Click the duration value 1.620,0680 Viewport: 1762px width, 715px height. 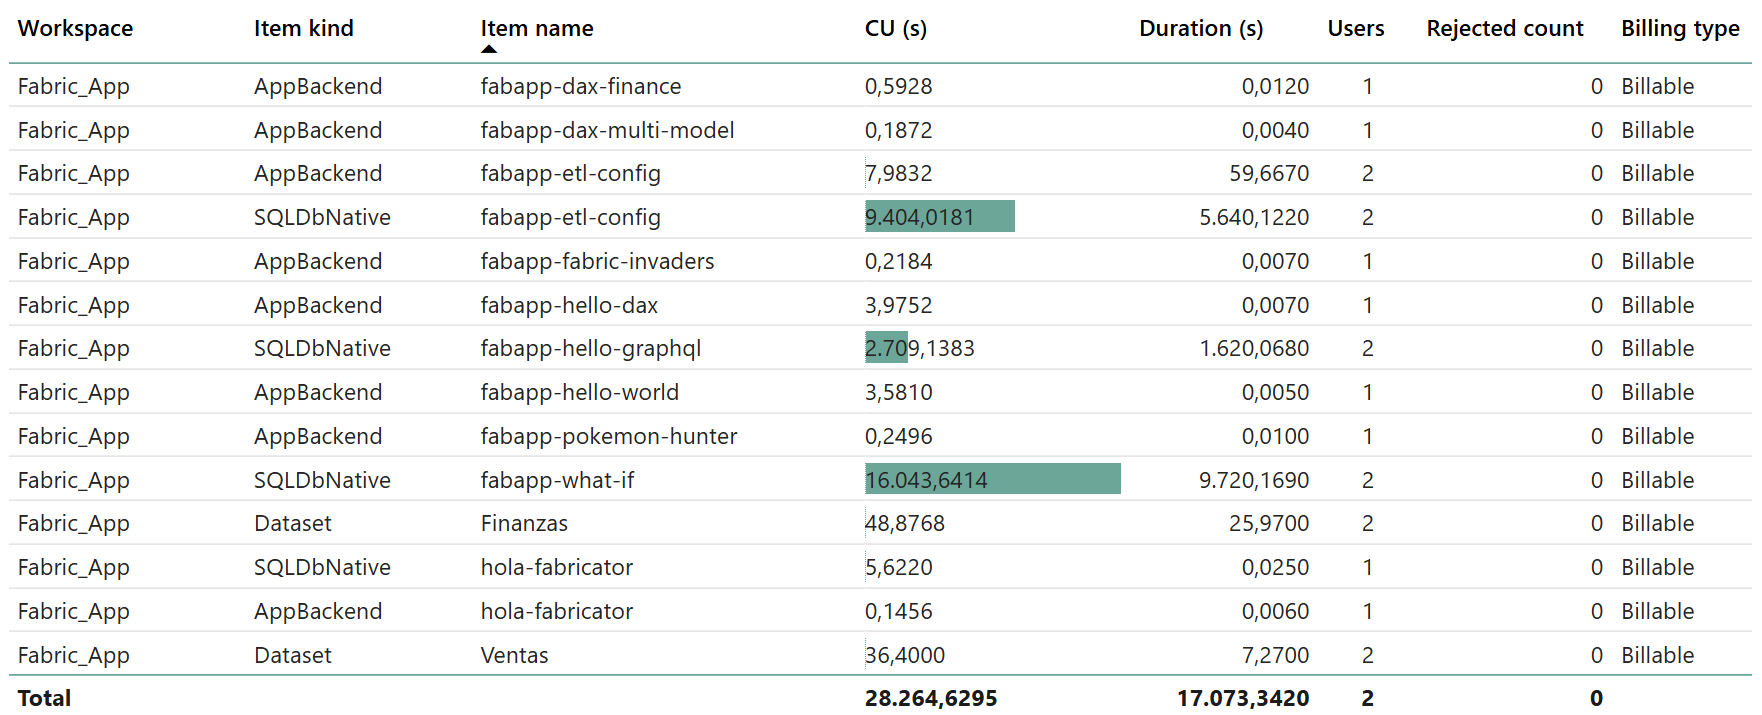tap(1254, 348)
